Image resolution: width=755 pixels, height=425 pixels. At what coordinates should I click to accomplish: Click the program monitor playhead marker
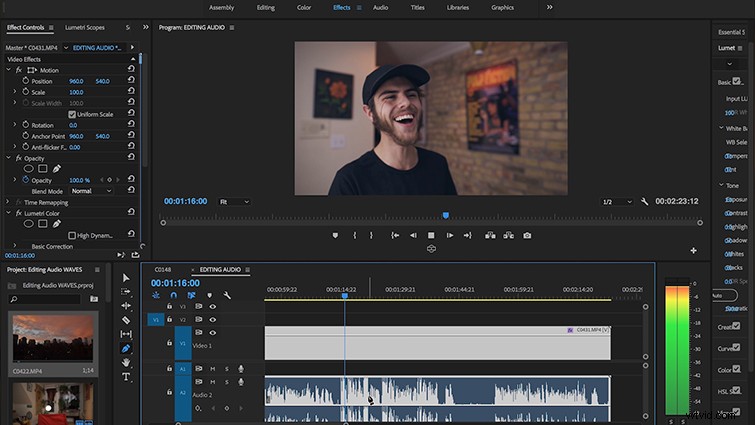pos(446,215)
